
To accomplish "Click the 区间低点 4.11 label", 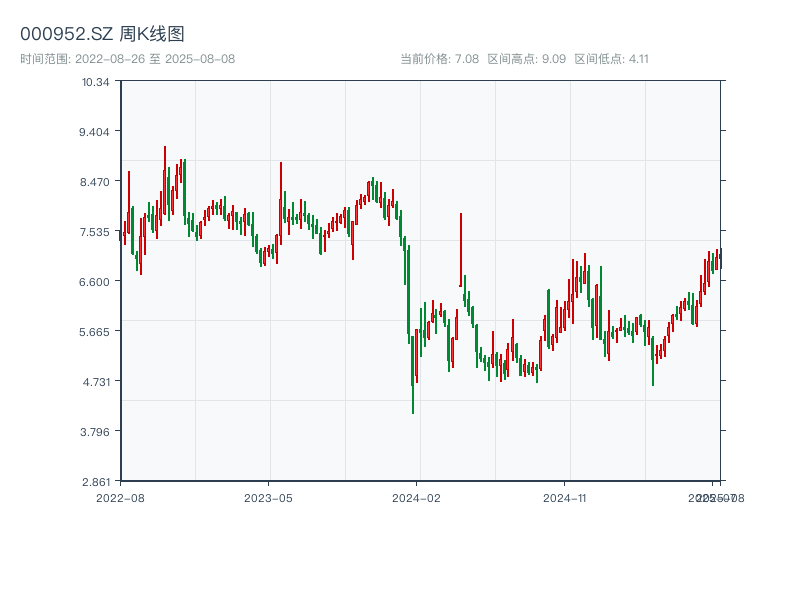I will (611, 59).
